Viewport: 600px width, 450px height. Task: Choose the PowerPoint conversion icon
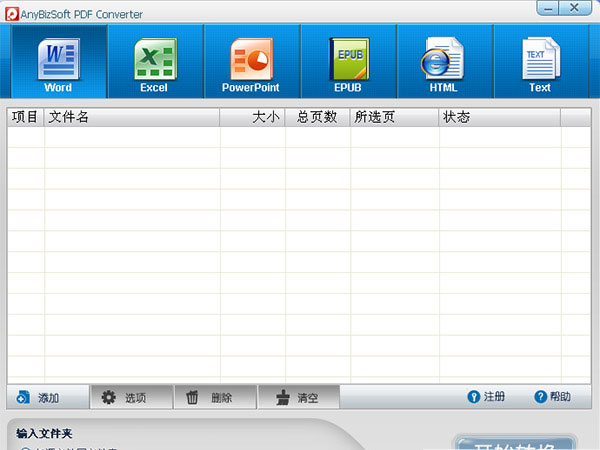[251, 62]
